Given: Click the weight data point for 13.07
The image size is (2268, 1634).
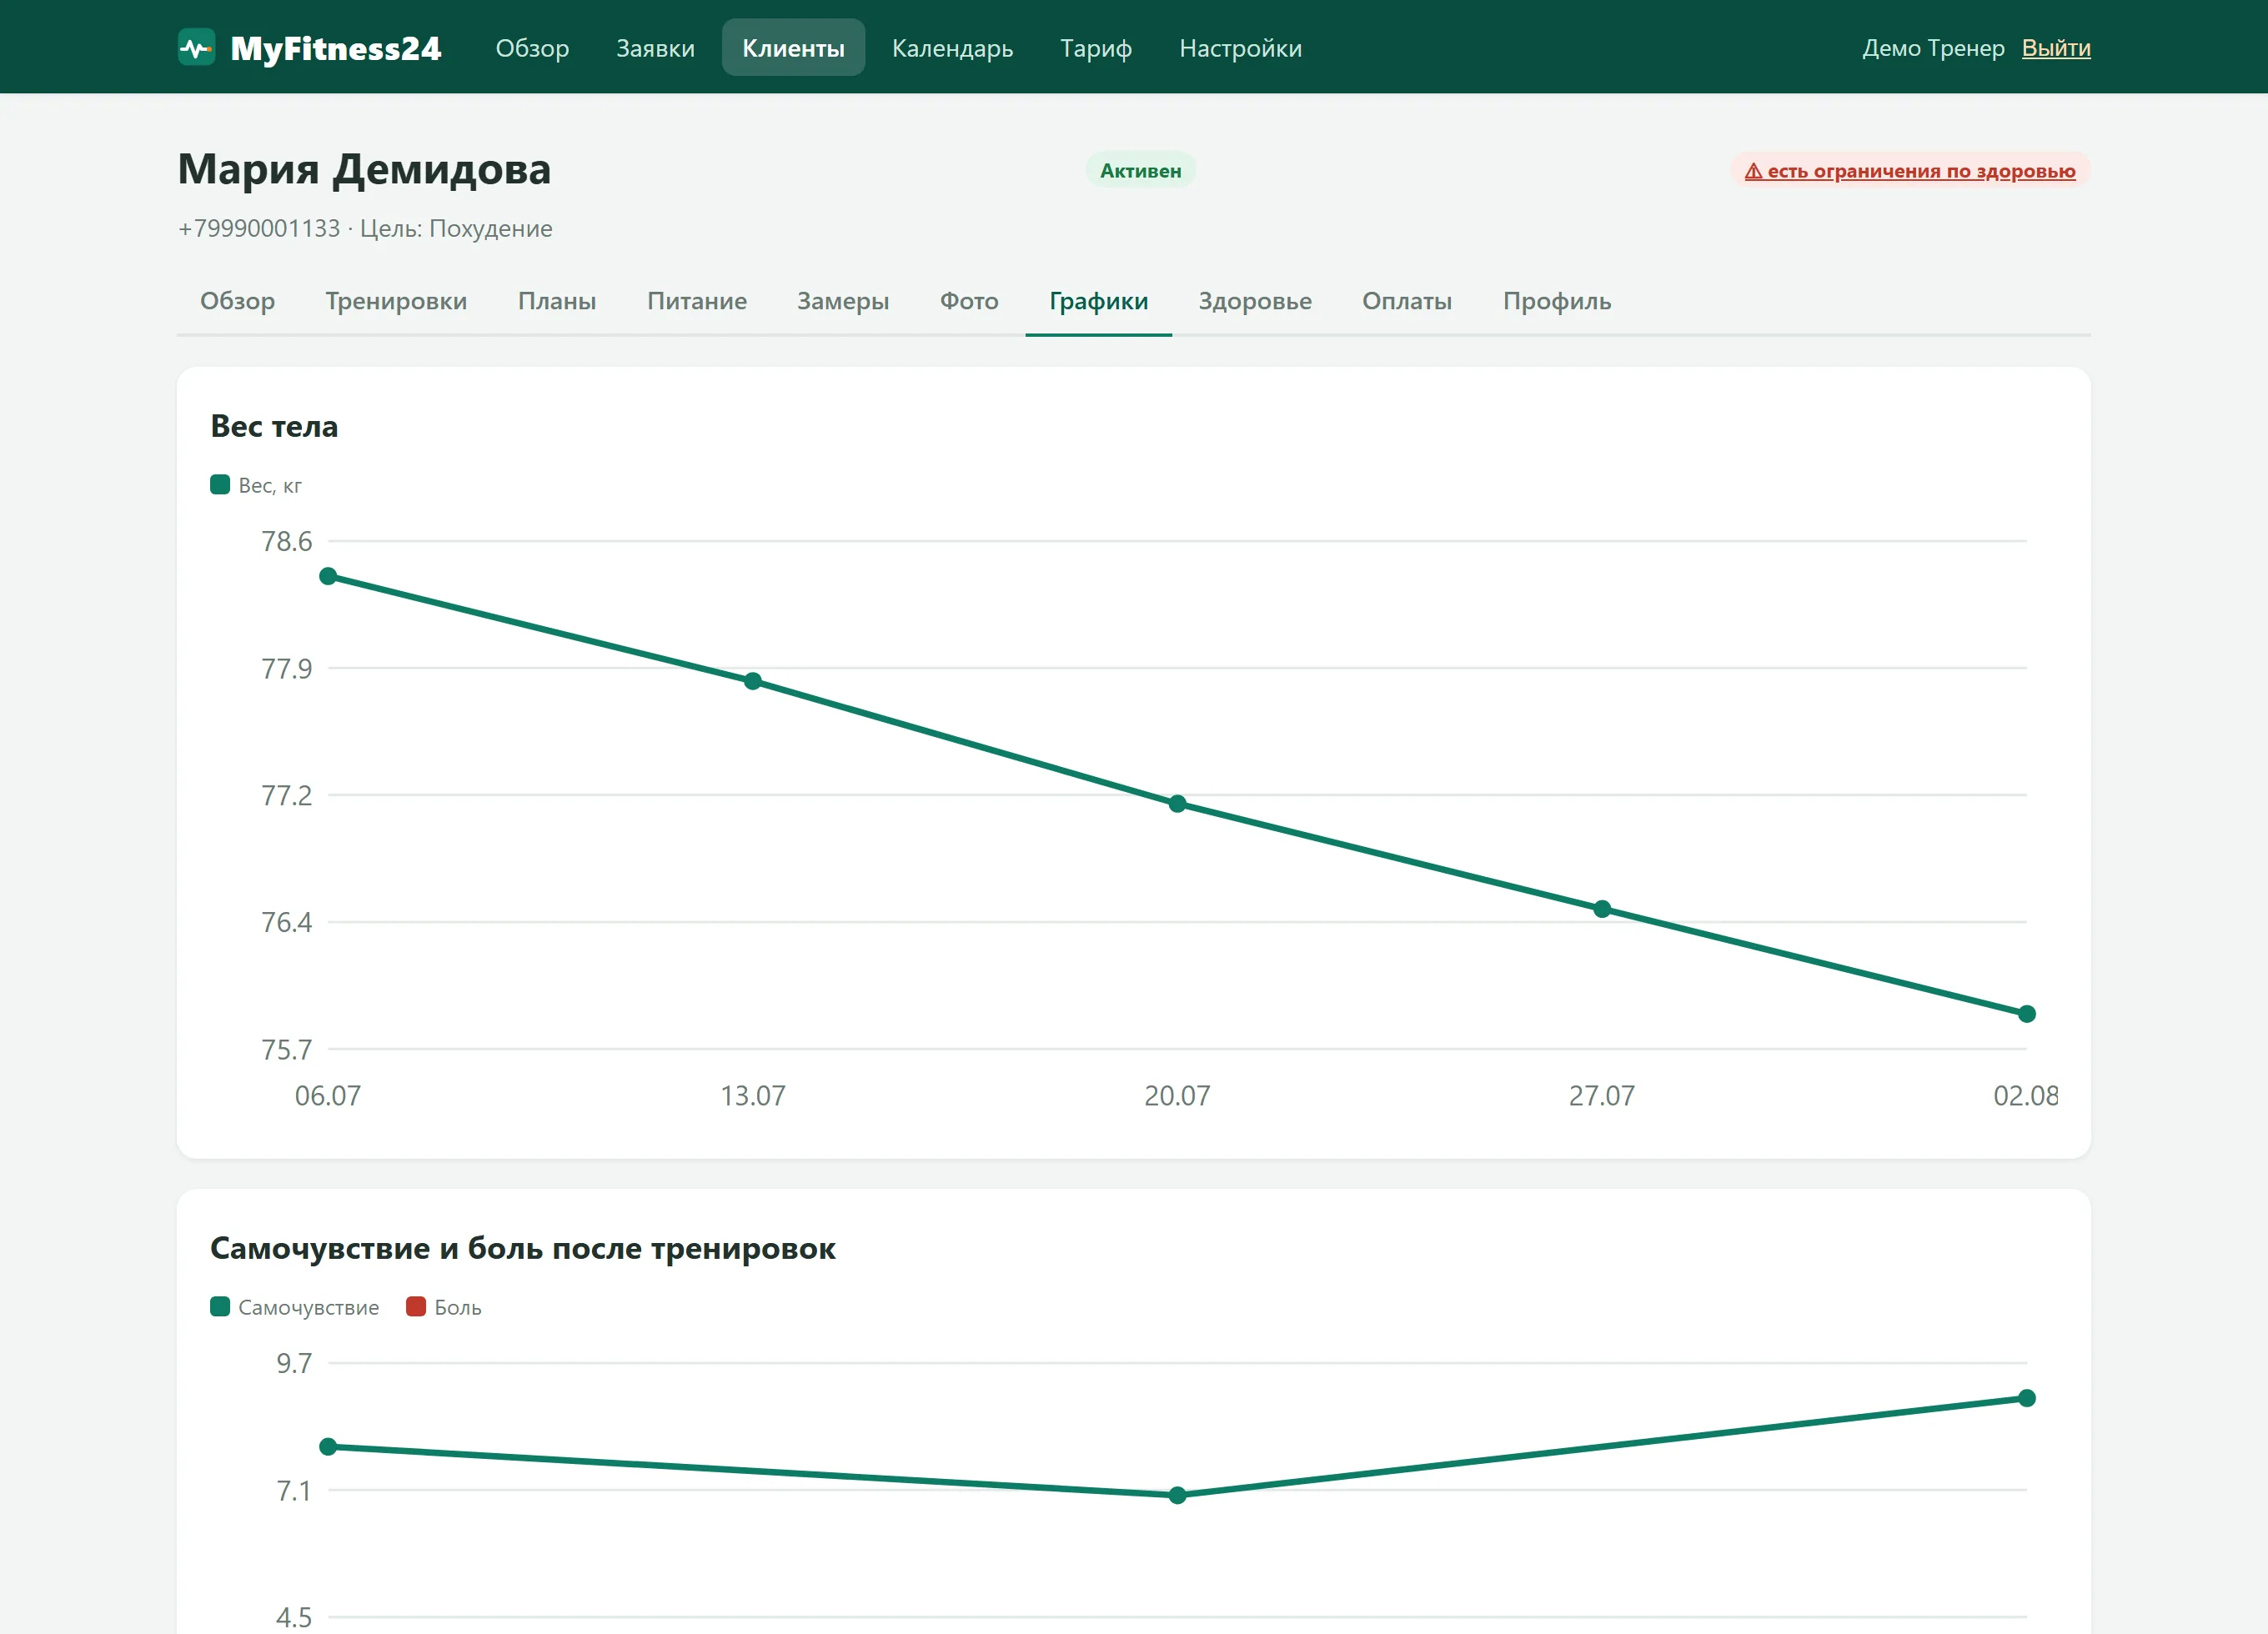Looking at the screenshot, I should [753, 681].
